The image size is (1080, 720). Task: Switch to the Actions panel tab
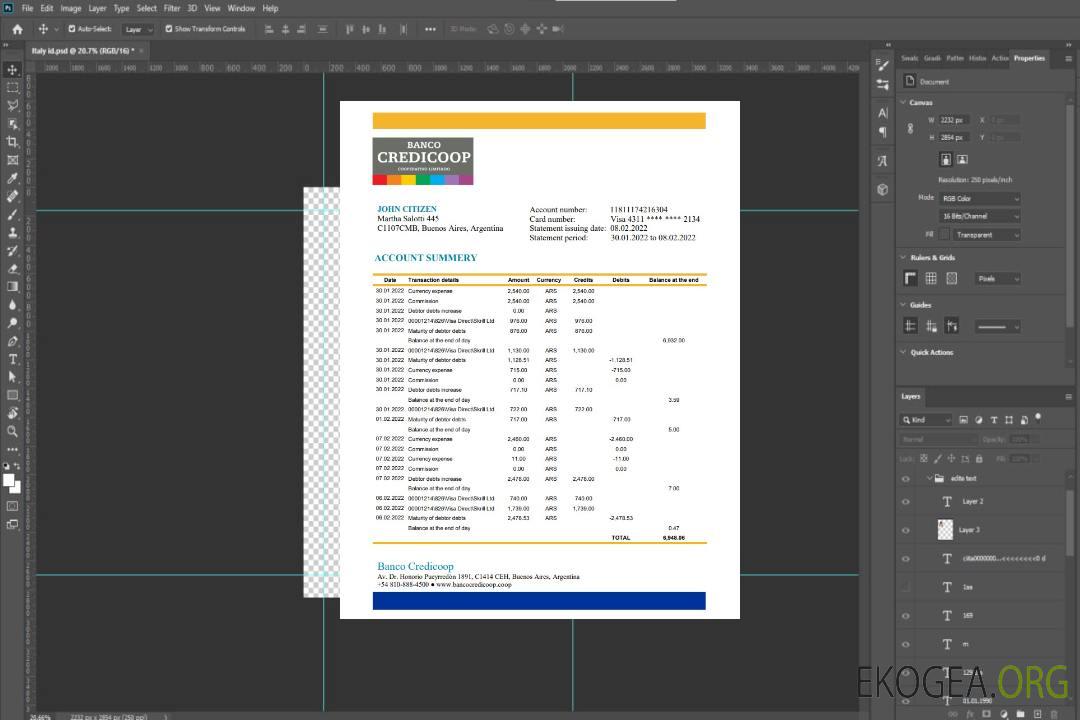pyautogui.click(x=999, y=58)
